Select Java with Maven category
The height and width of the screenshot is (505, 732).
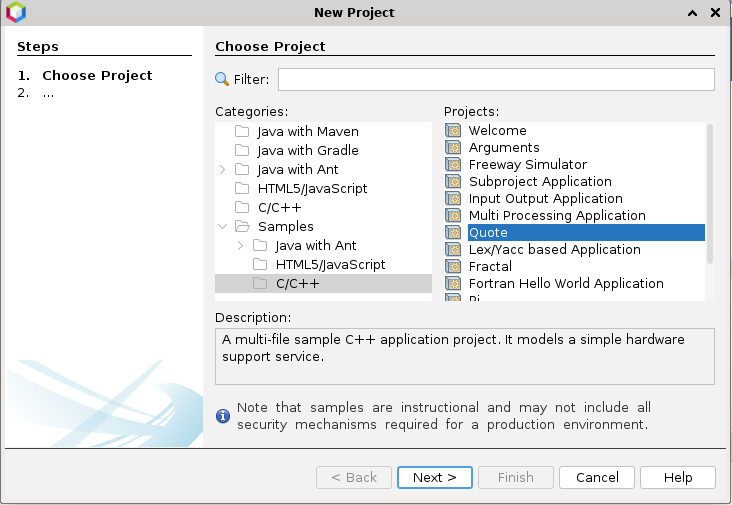(x=307, y=131)
